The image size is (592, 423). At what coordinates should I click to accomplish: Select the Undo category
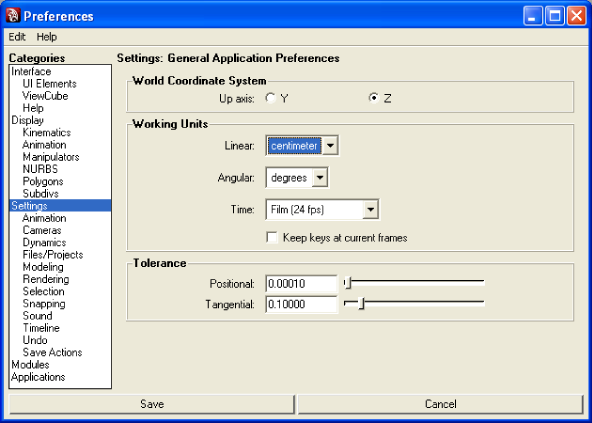pos(35,340)
